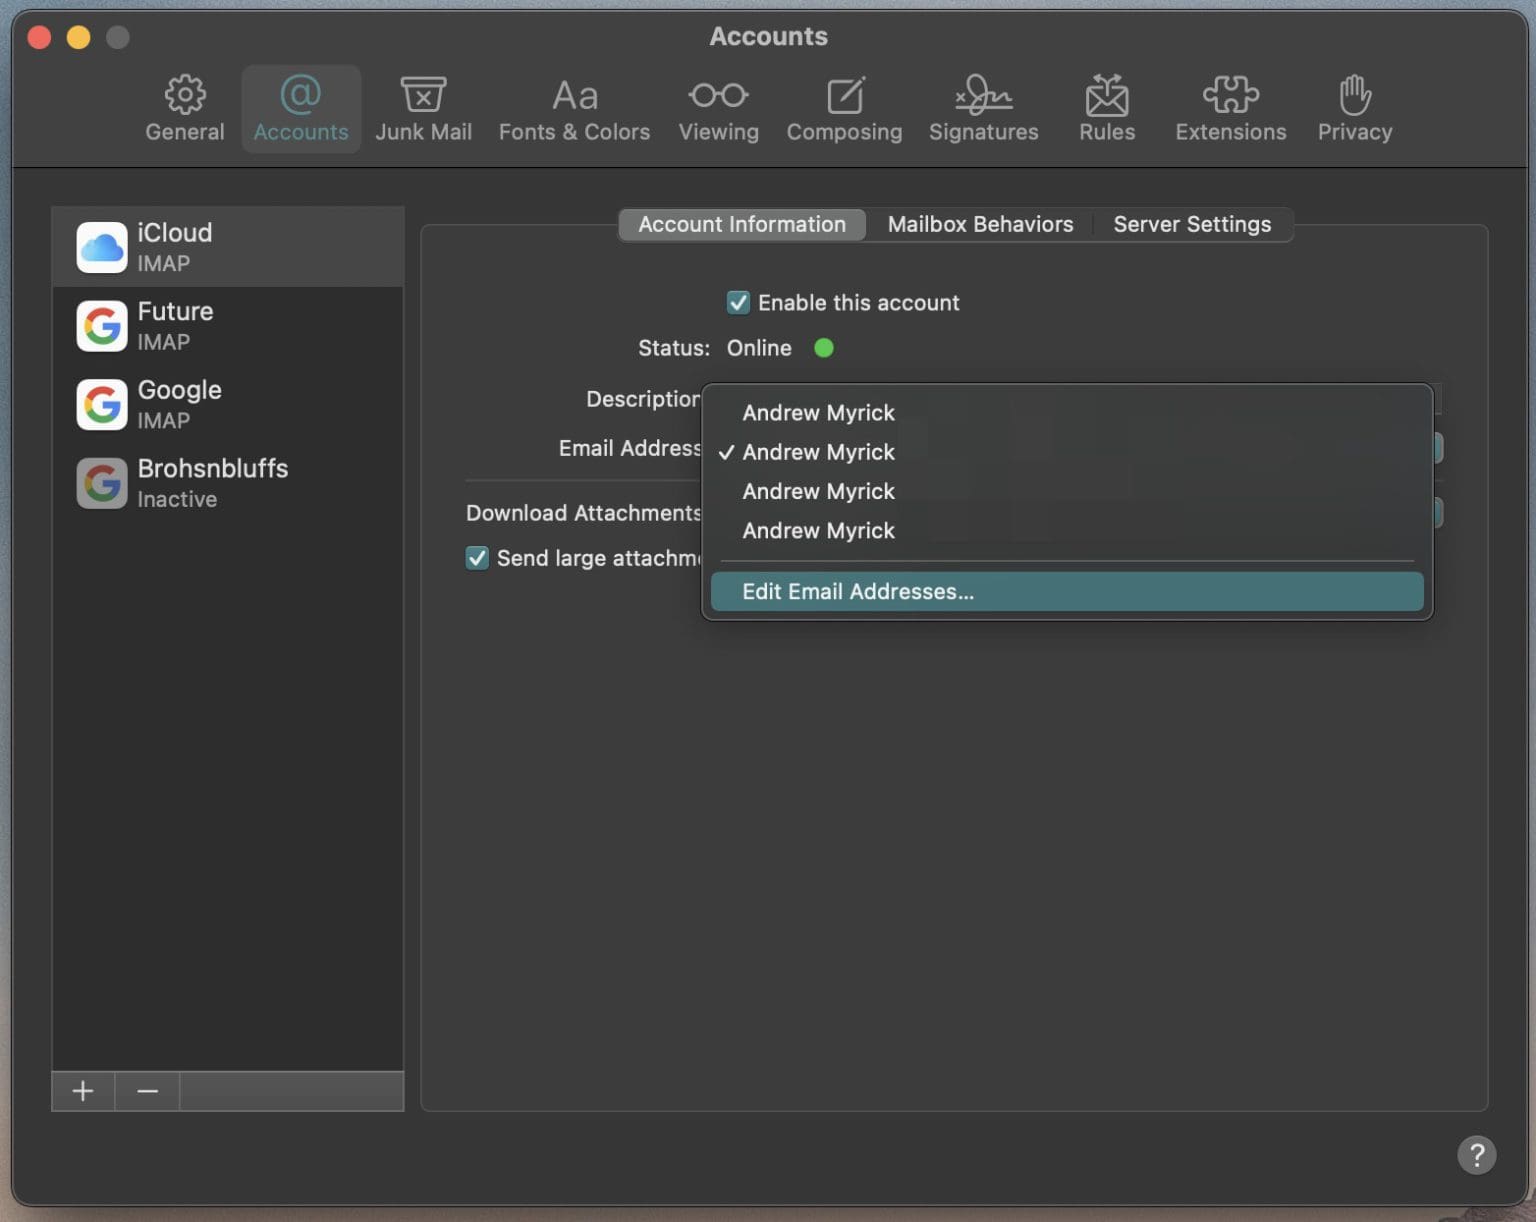This screenshot has width=1536, height=1222.
Task: Select the Signatures preferences icon
Action: (x=983, y=107)
